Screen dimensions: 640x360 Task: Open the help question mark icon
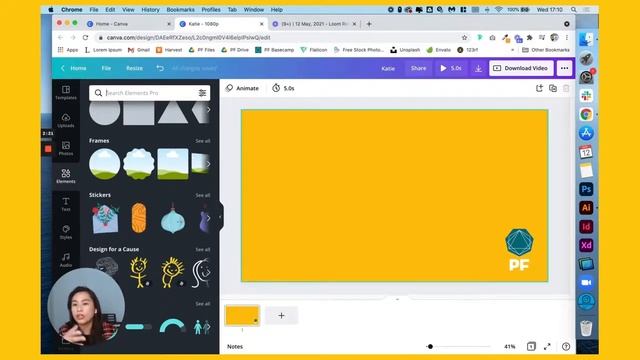point(566,347)
